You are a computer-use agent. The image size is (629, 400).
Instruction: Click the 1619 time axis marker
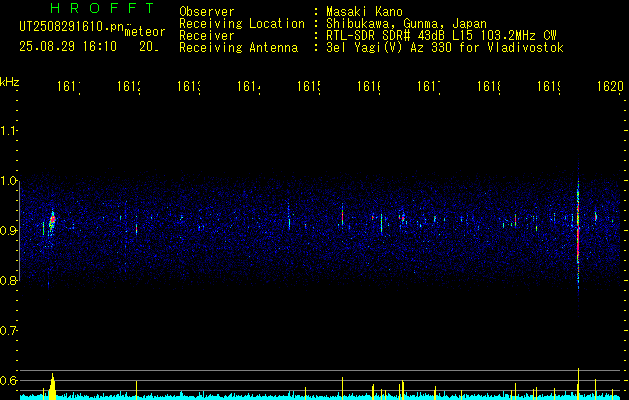(x=549, y=86)
